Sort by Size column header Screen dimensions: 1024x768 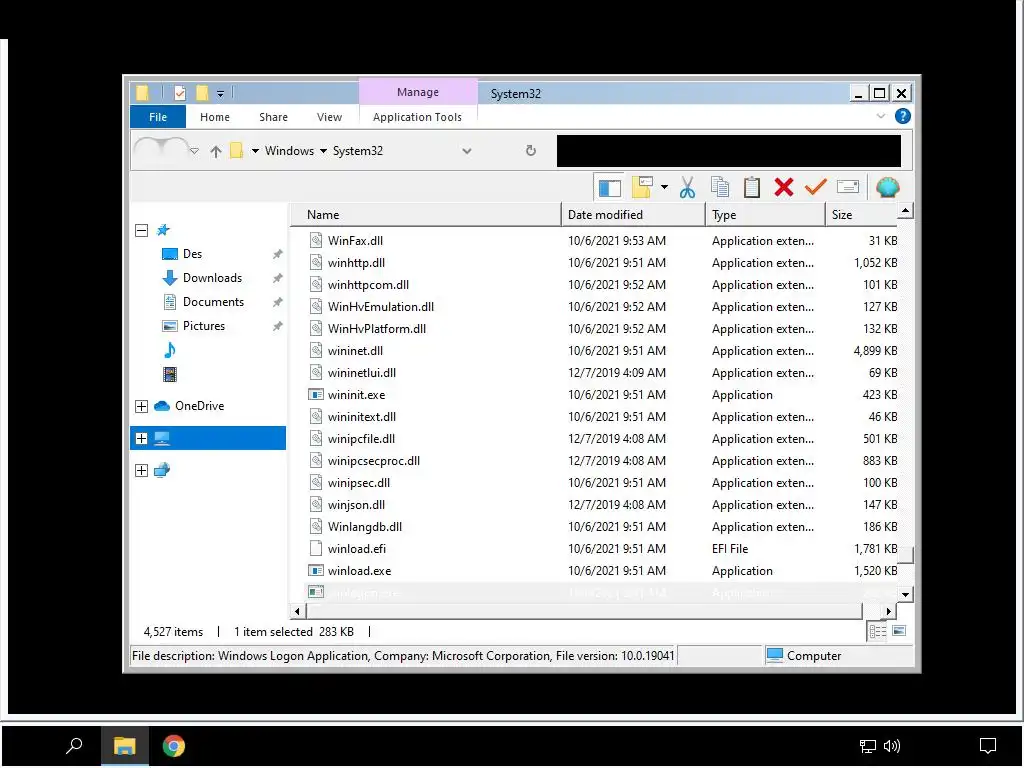point(861,215)
